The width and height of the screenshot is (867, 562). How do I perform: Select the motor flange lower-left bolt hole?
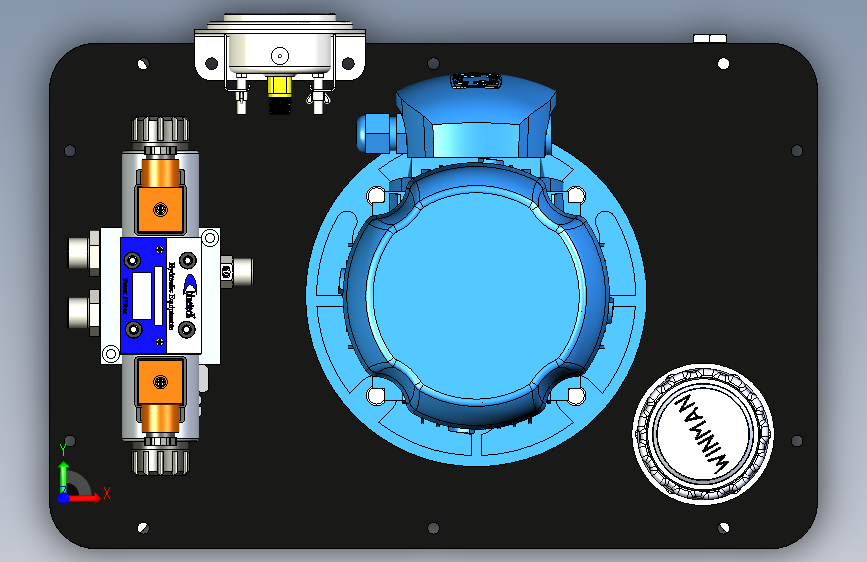[x=376, y=396]
